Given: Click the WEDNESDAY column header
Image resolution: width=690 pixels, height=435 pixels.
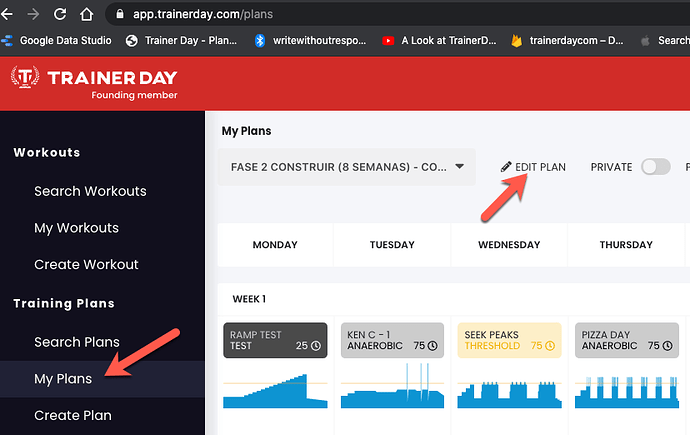Looking at the screenshot, I should [x=509, y=245].
